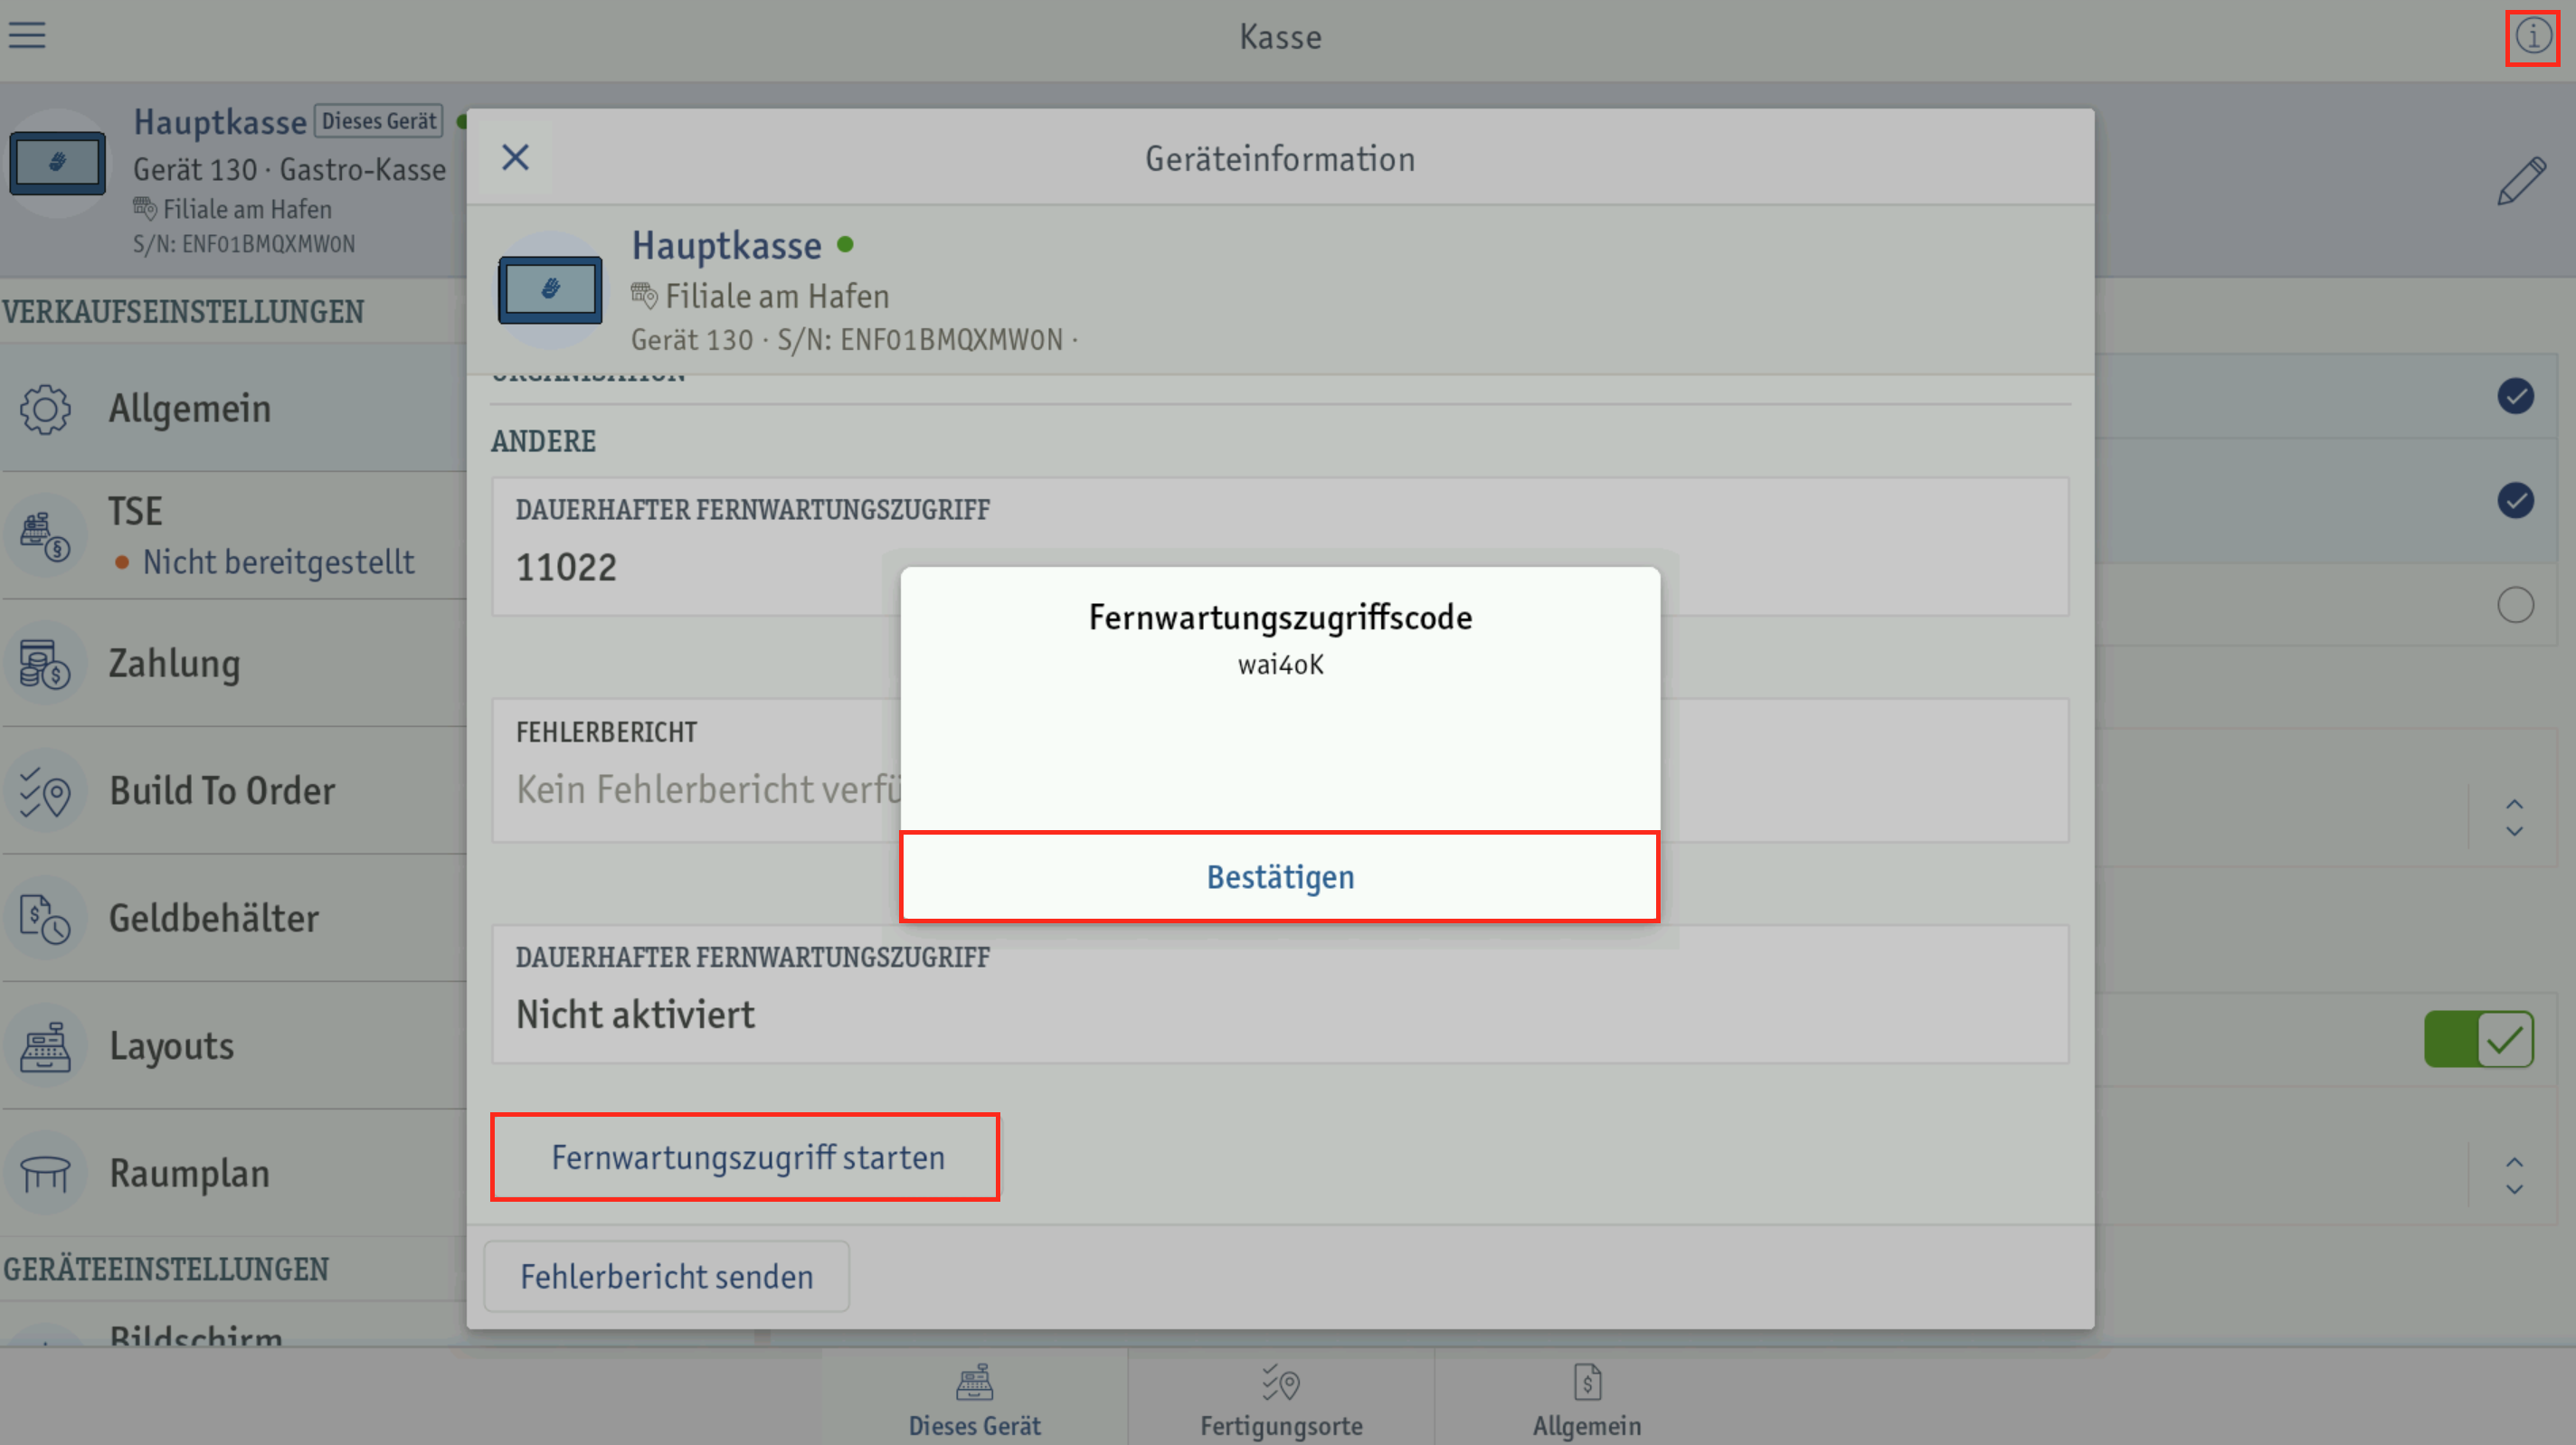Click the 11022 remote access value
Viewport: 2576px width, 1445px height.
pyautogui.click(x=566, y=567)
